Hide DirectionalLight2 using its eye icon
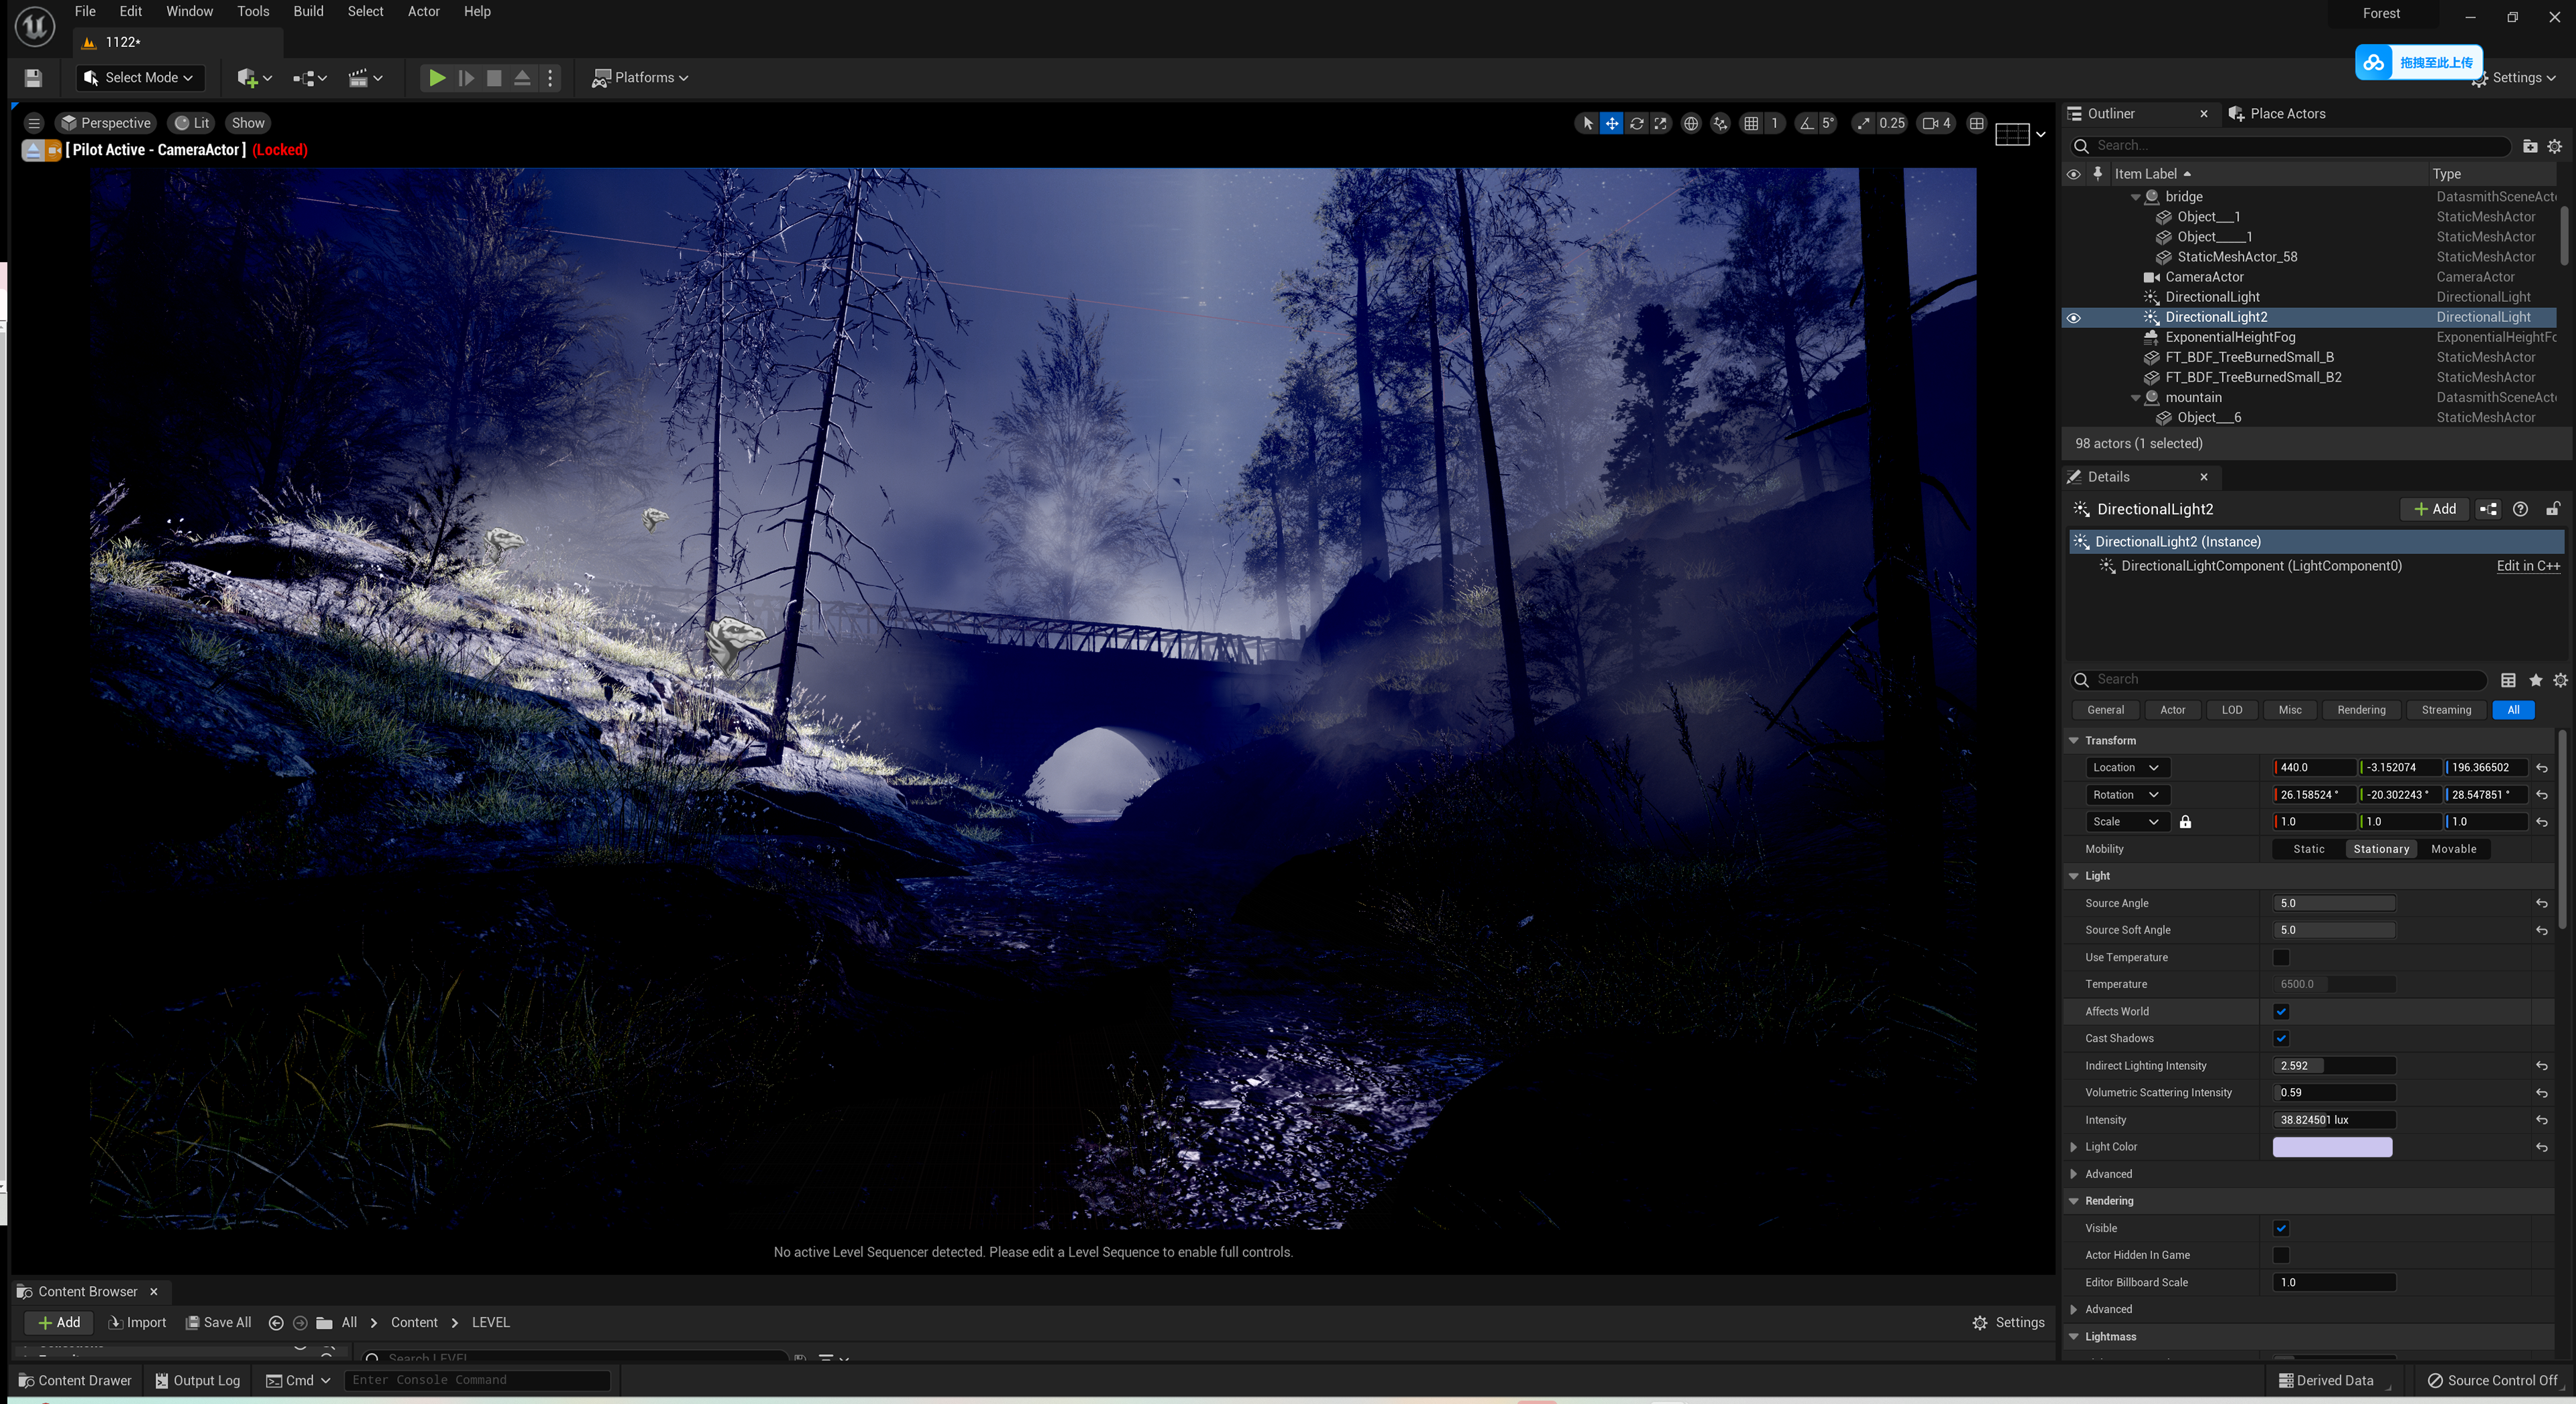Screen dimensions: 2576x1404 click(2073, 317)
